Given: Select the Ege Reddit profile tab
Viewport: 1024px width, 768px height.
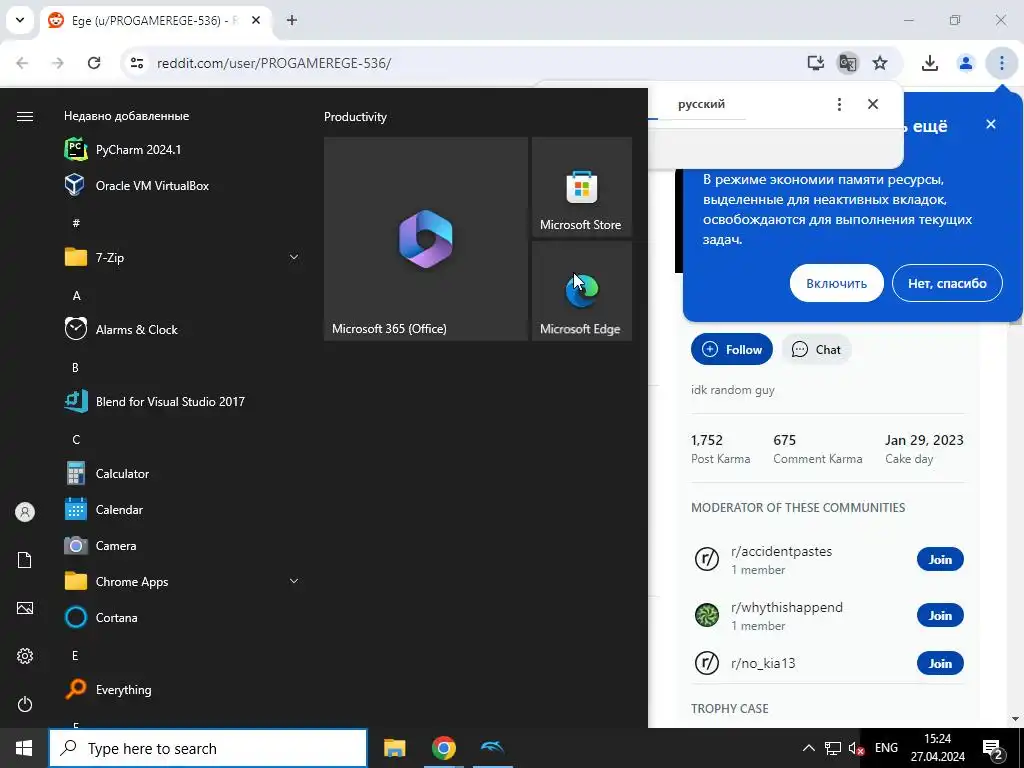Looking at the screenshot, I should coord(156,20).
